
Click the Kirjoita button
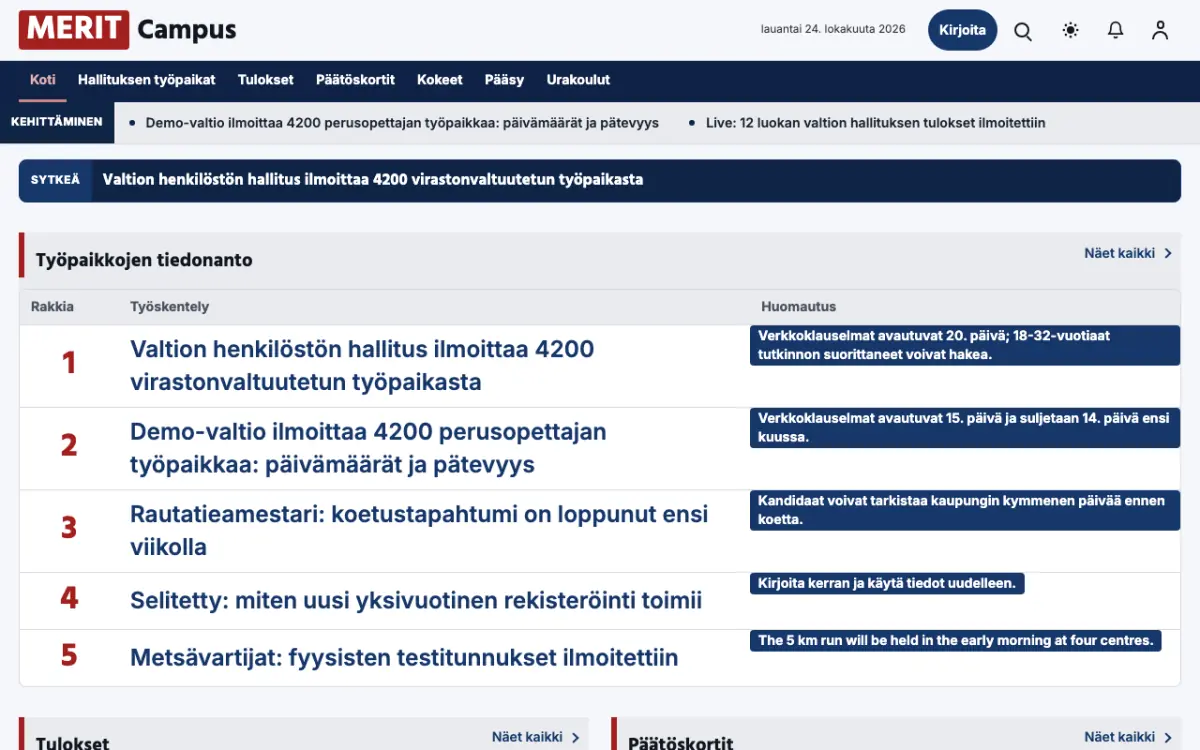pyautogui.click(x=962, y=30)
